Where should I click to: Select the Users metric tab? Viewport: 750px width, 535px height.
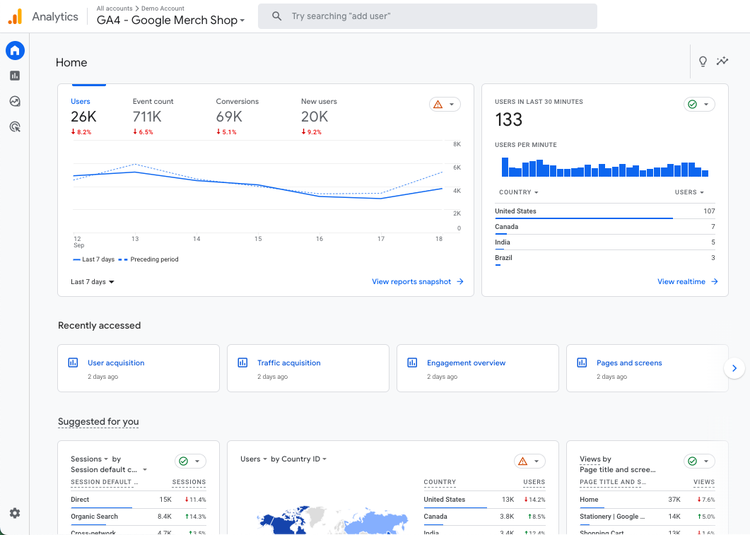pyautogui.click(x=83, y=116)
